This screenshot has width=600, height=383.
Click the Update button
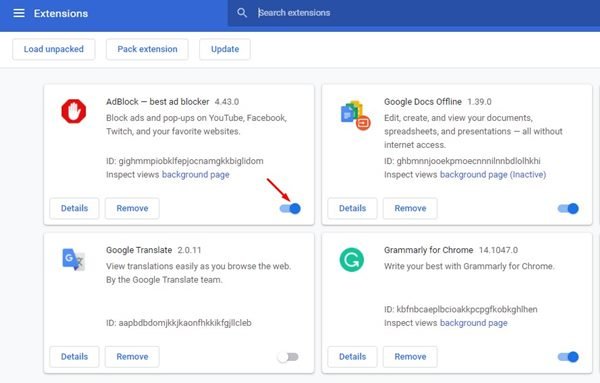tap(225, 49)
